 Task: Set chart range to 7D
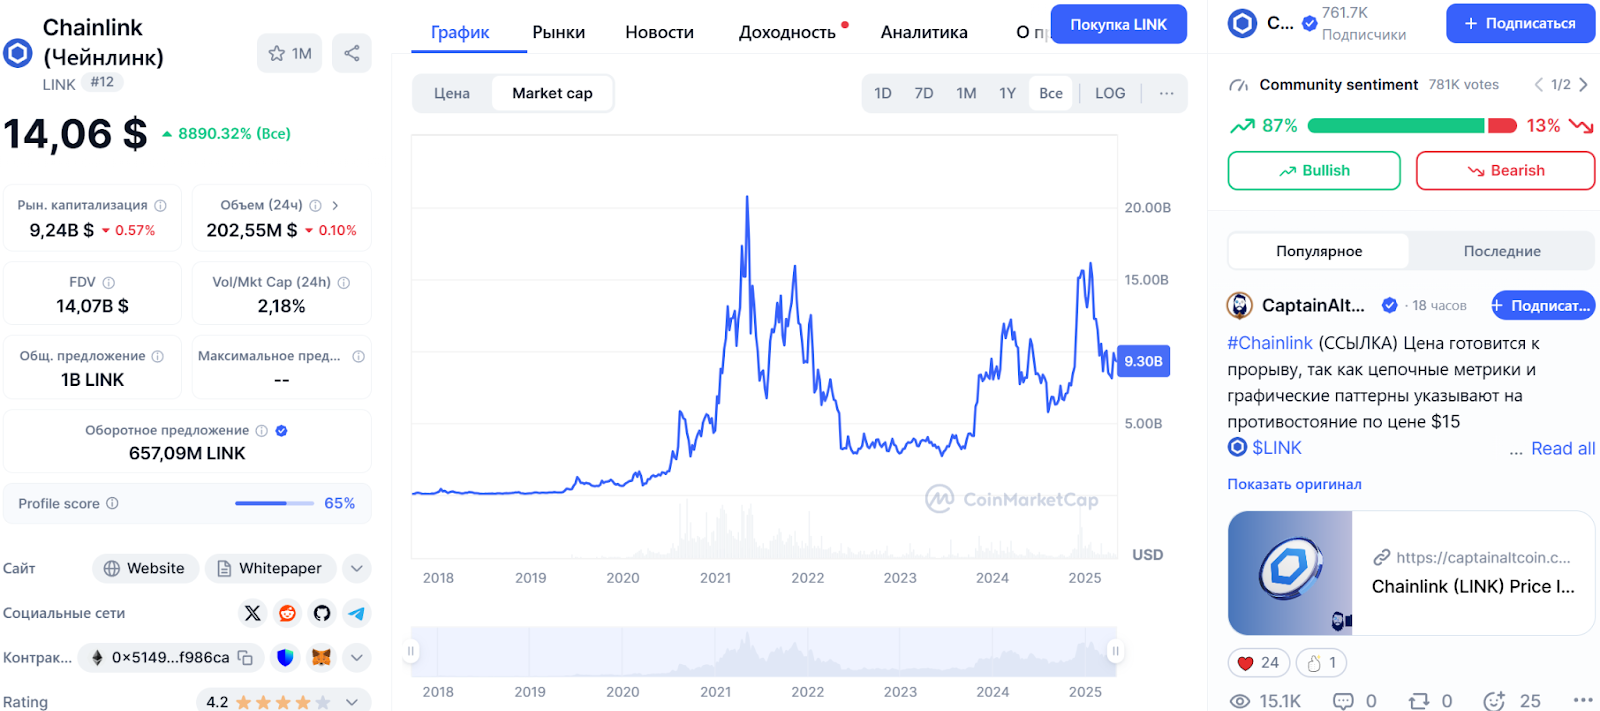point(924,93)
